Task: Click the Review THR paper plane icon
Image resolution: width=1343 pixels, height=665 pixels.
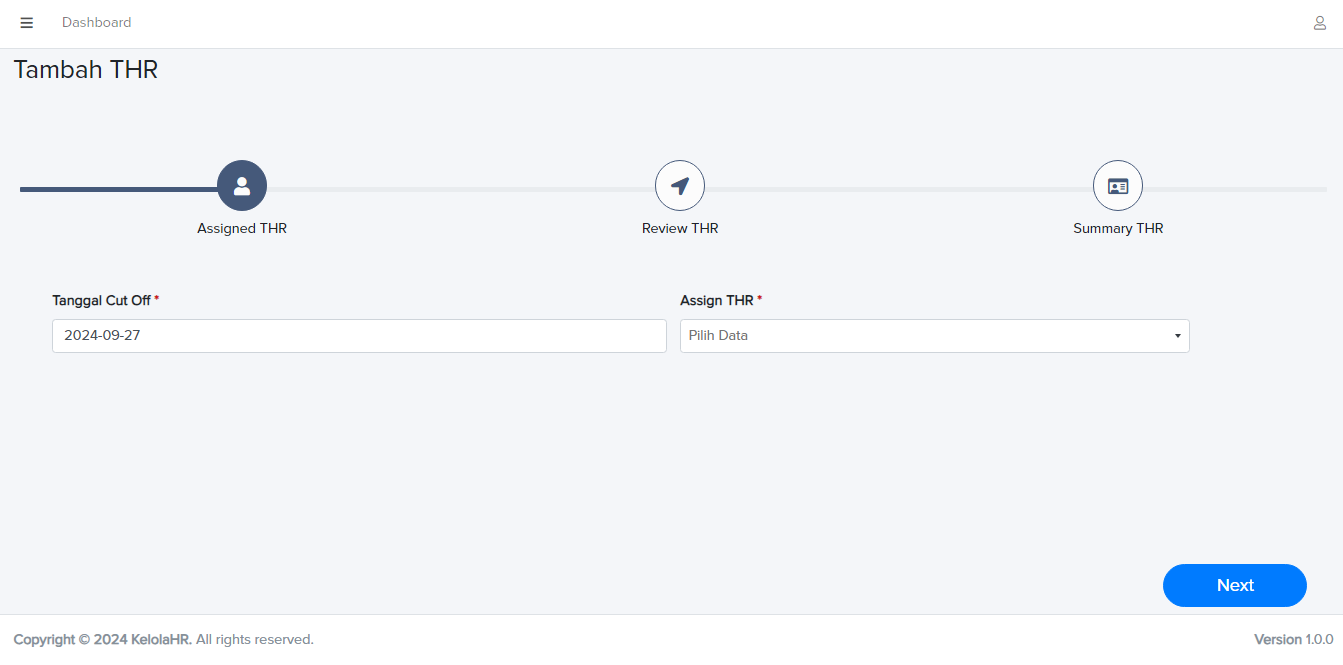Action: [x=680, y=186]
